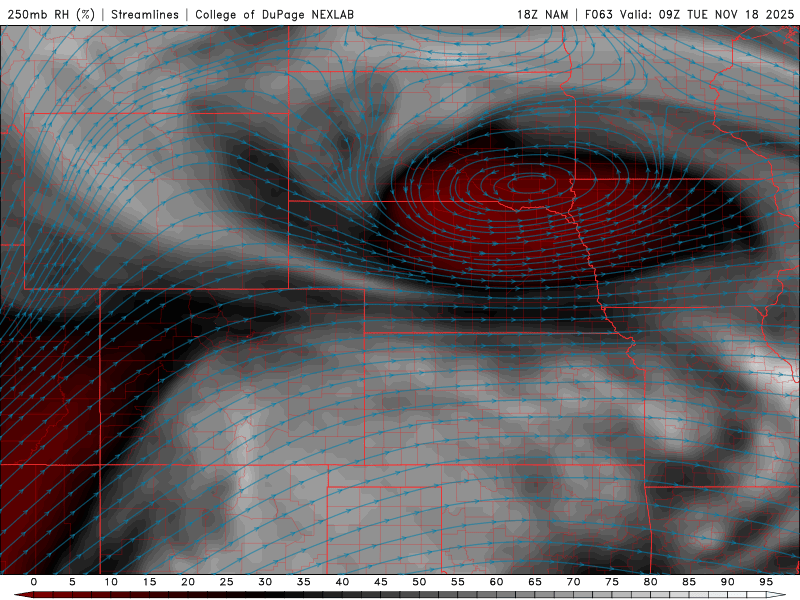Click the 95 value on the color scale
Image resolution: width=800 pixels, height=600 pixels.
[766, 582]
